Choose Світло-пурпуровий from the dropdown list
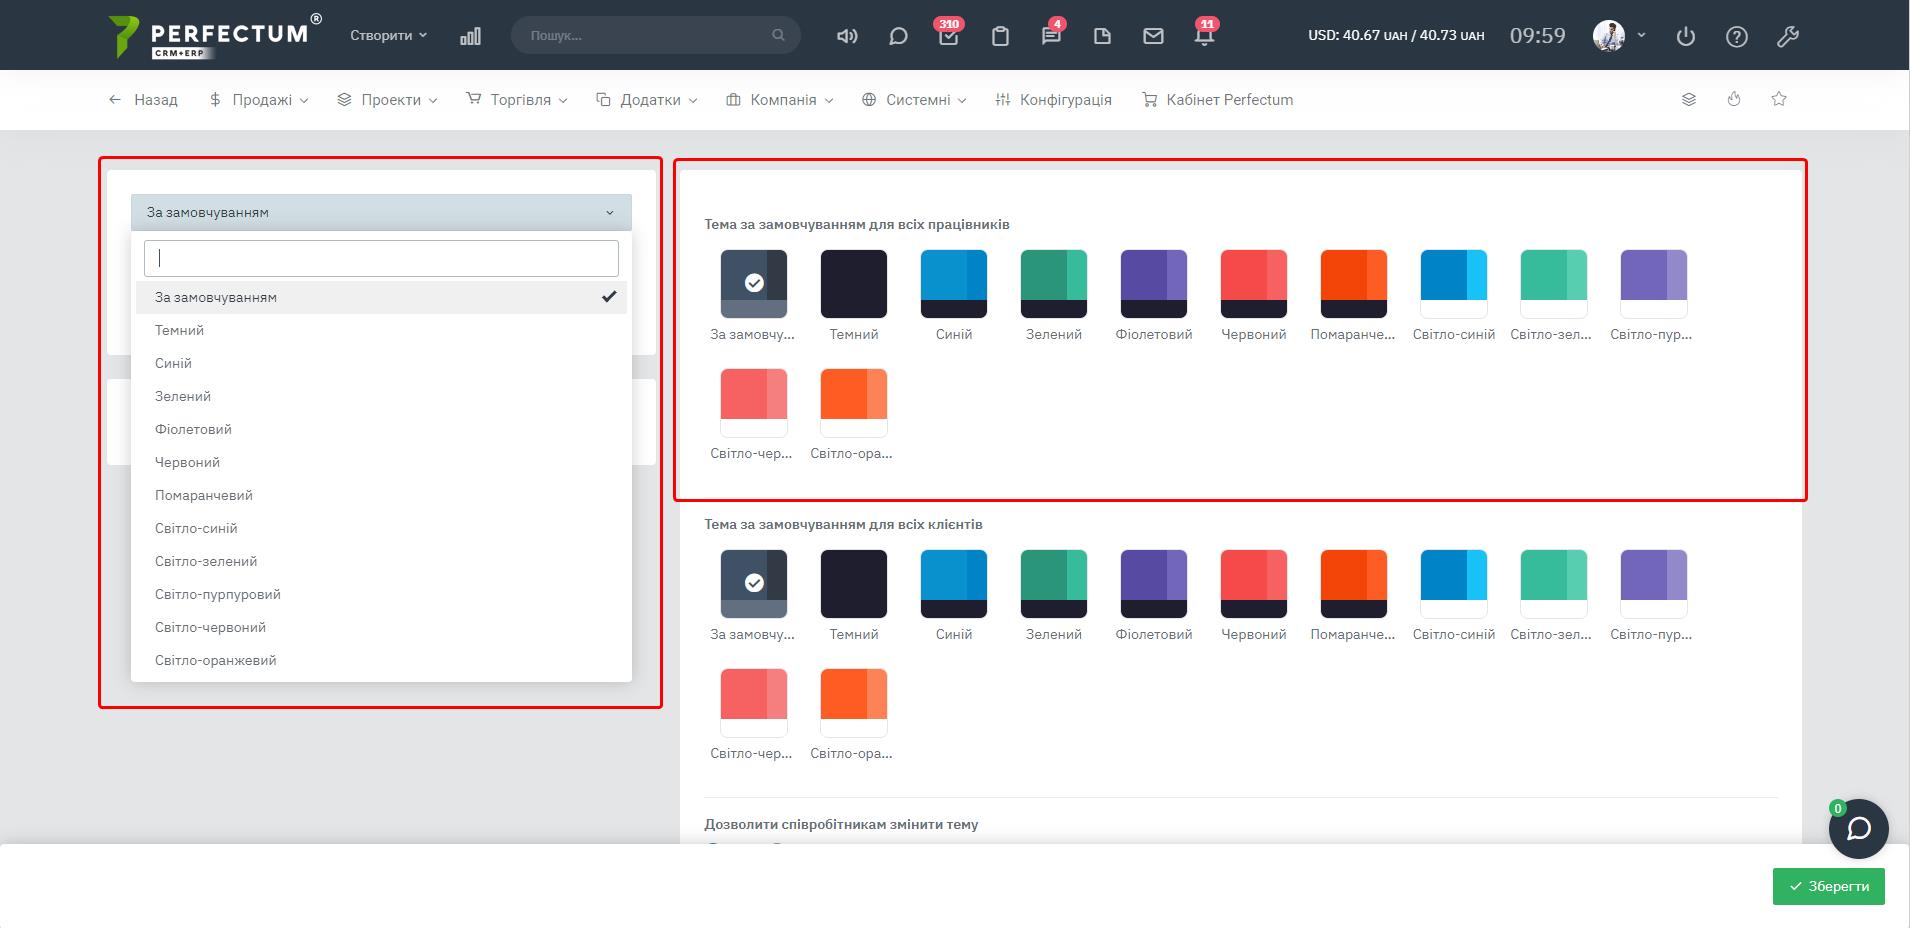1910x928 pixels. (x=218, y=594)
